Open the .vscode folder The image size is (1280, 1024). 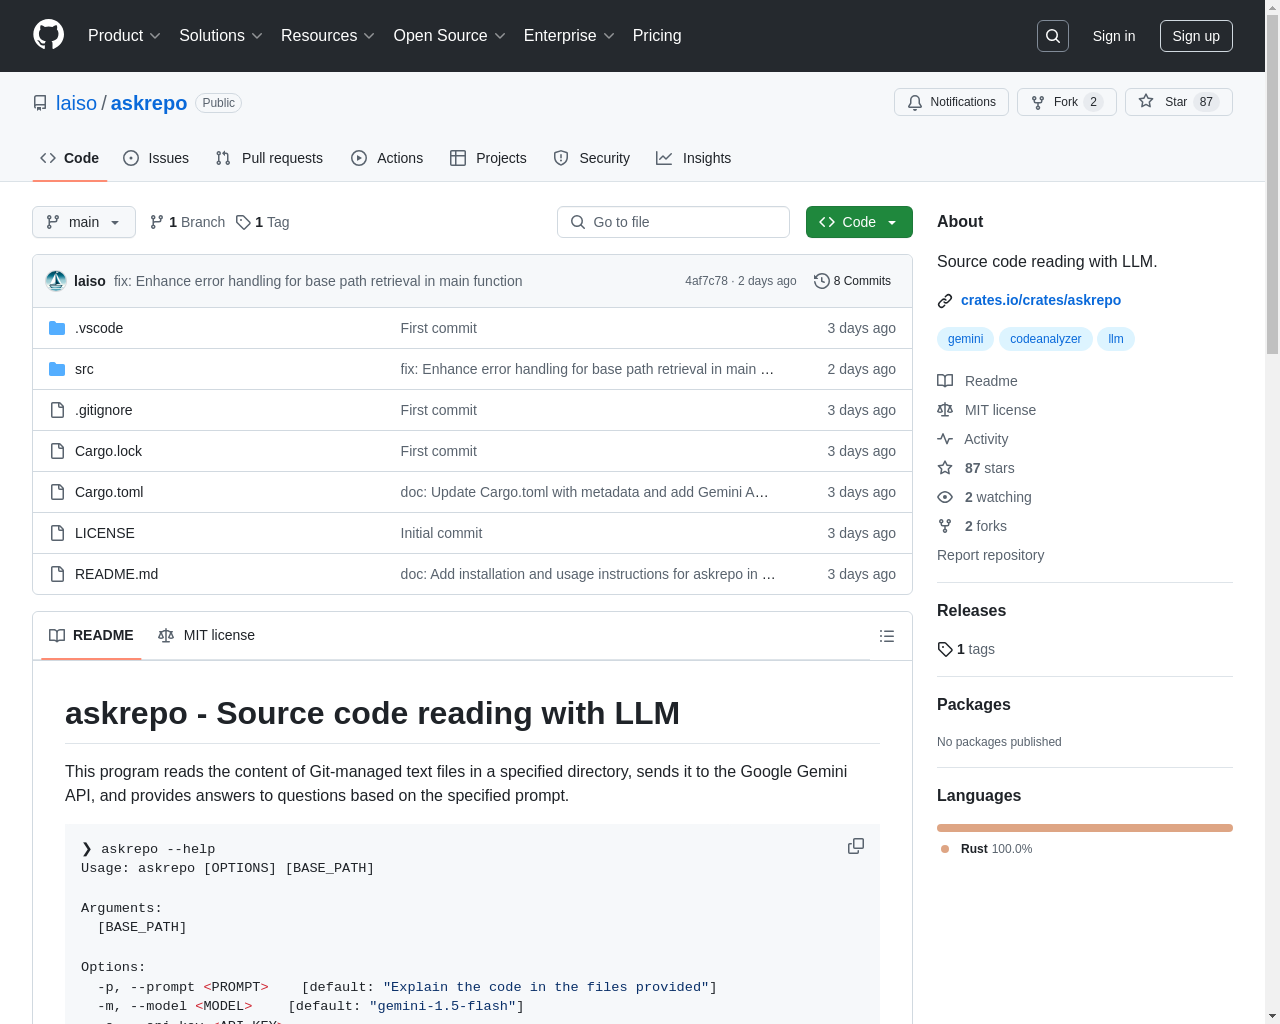pyautogui.click(x=99, y=328)
